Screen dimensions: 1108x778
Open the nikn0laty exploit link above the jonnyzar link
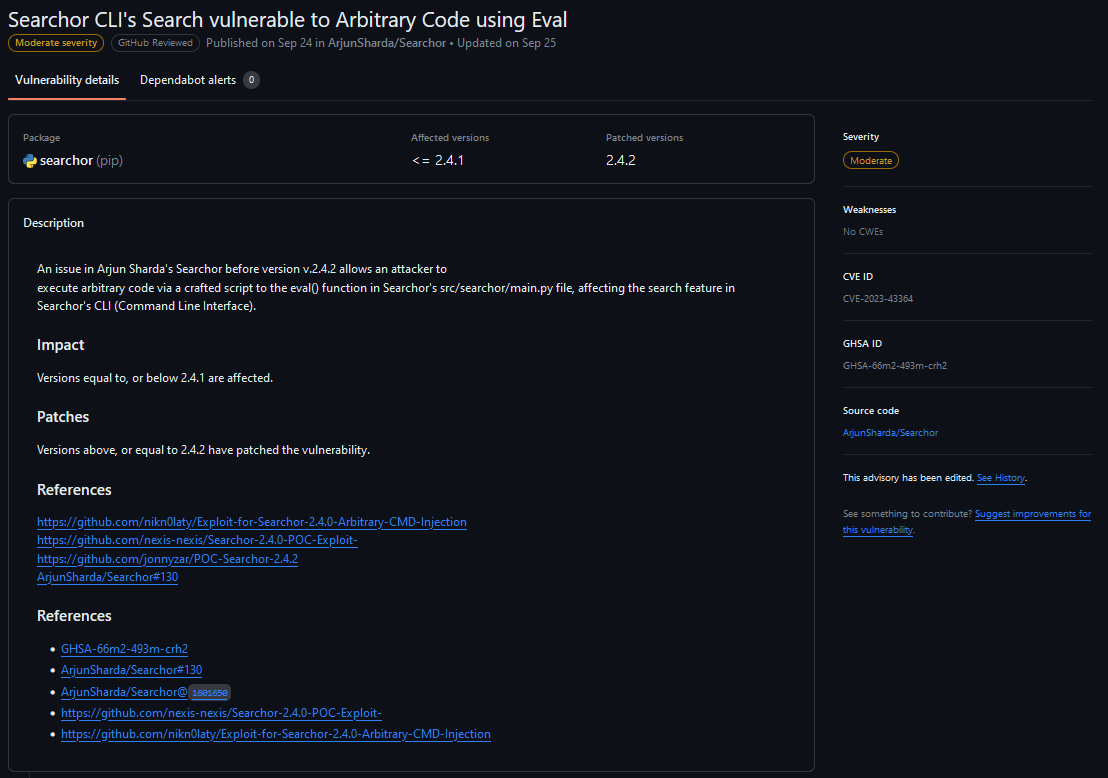tap(252, 521)
